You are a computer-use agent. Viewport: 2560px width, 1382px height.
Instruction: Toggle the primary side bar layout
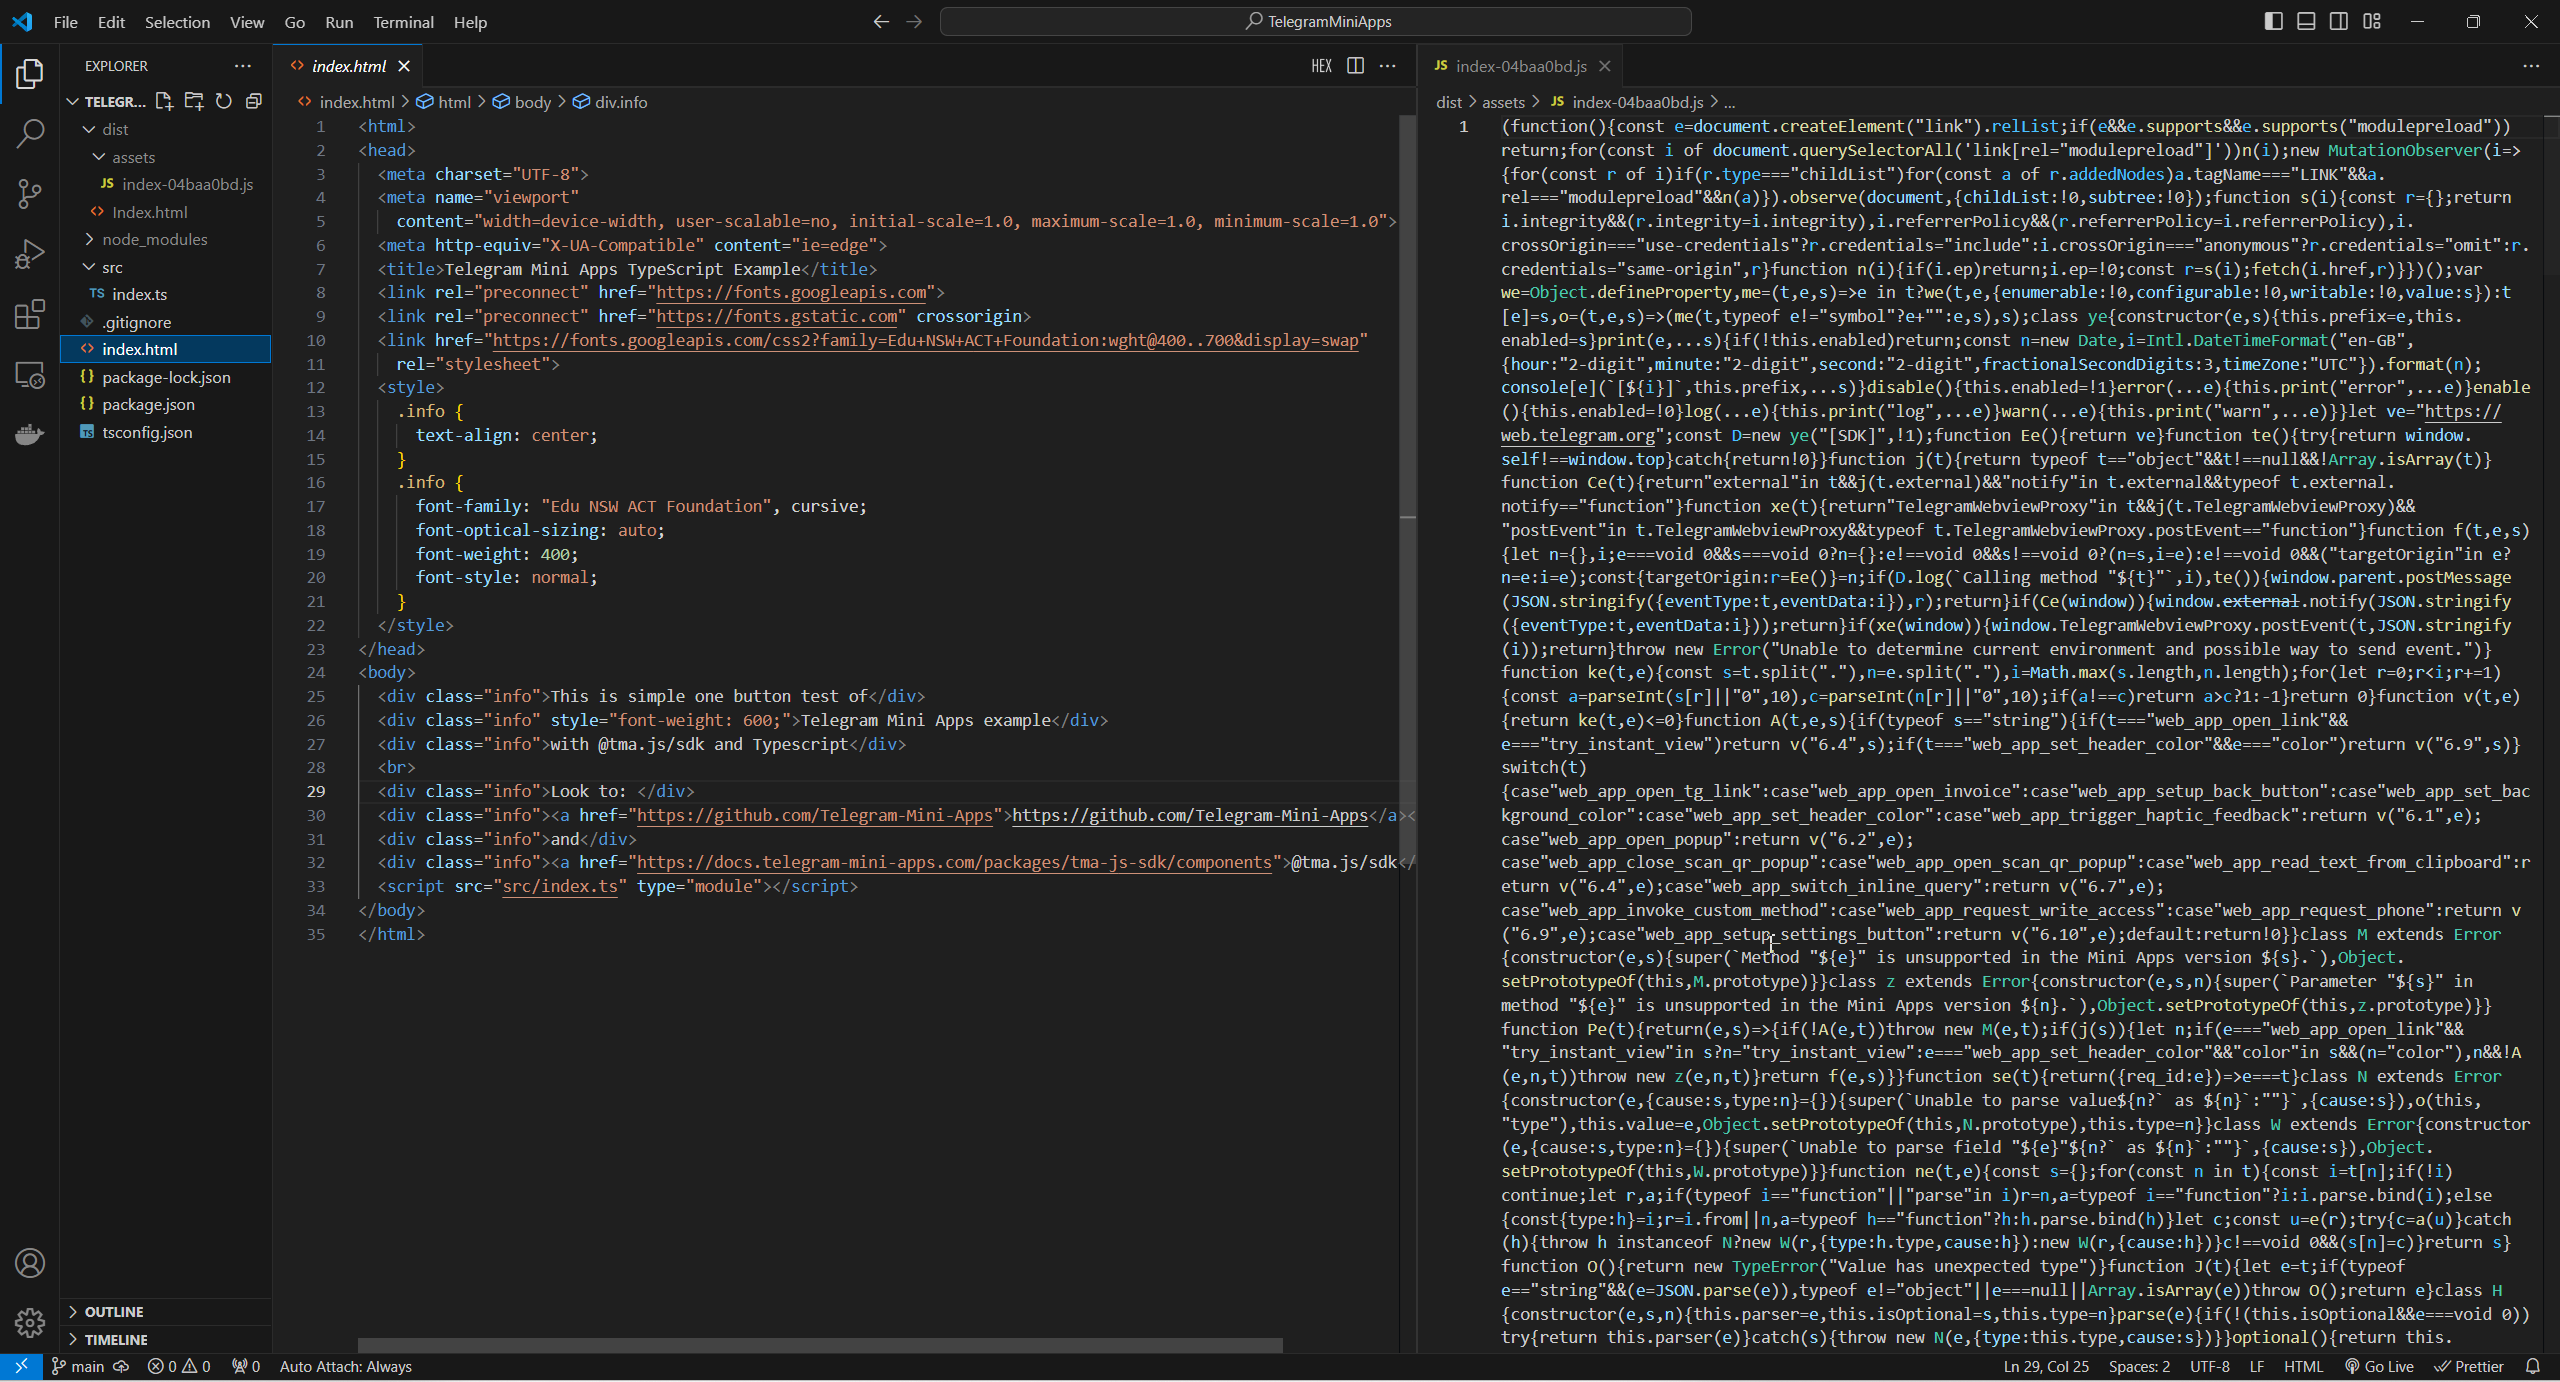[2273, 21]
